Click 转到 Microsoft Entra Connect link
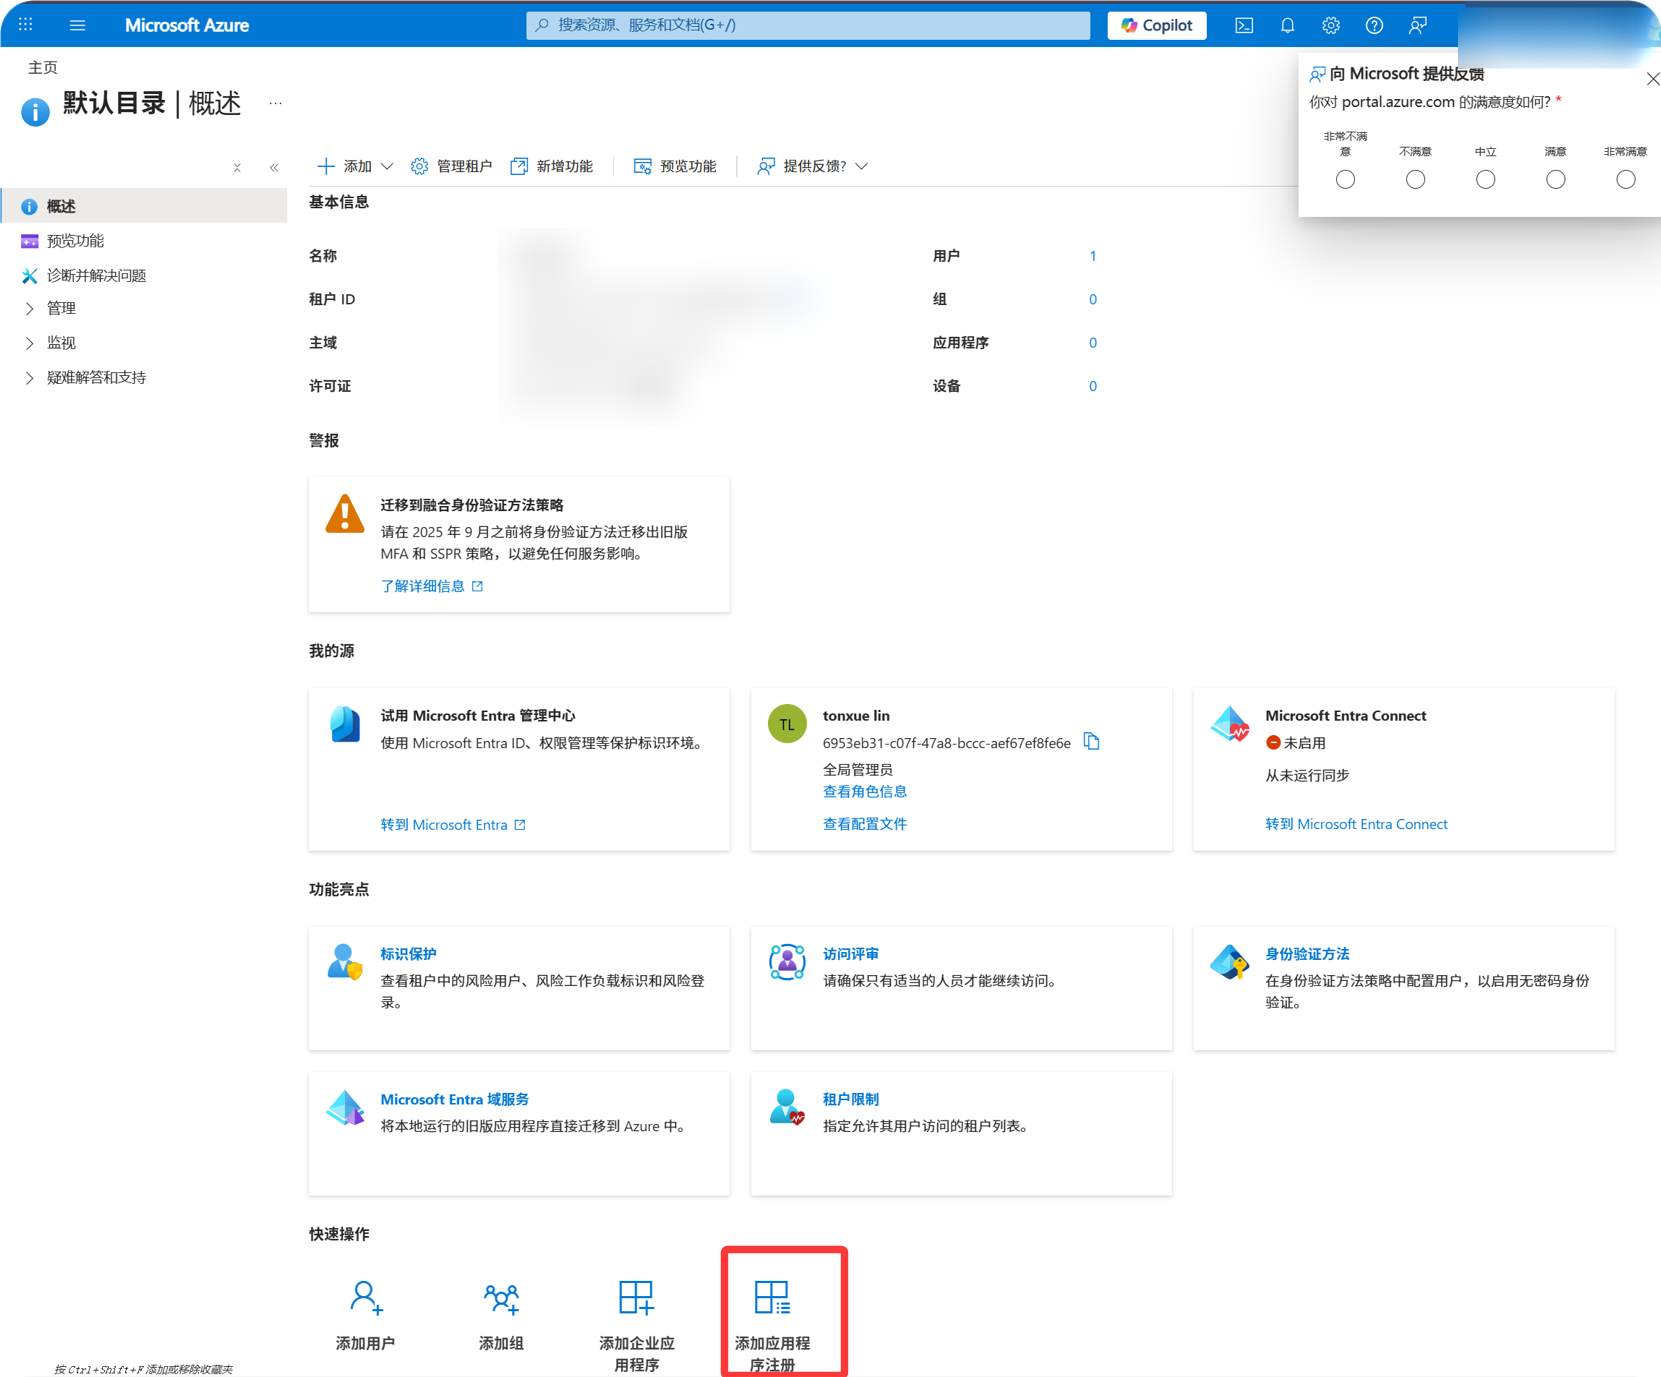The height and width of the screenshot is (1377, 1661). pos(1356,824)
